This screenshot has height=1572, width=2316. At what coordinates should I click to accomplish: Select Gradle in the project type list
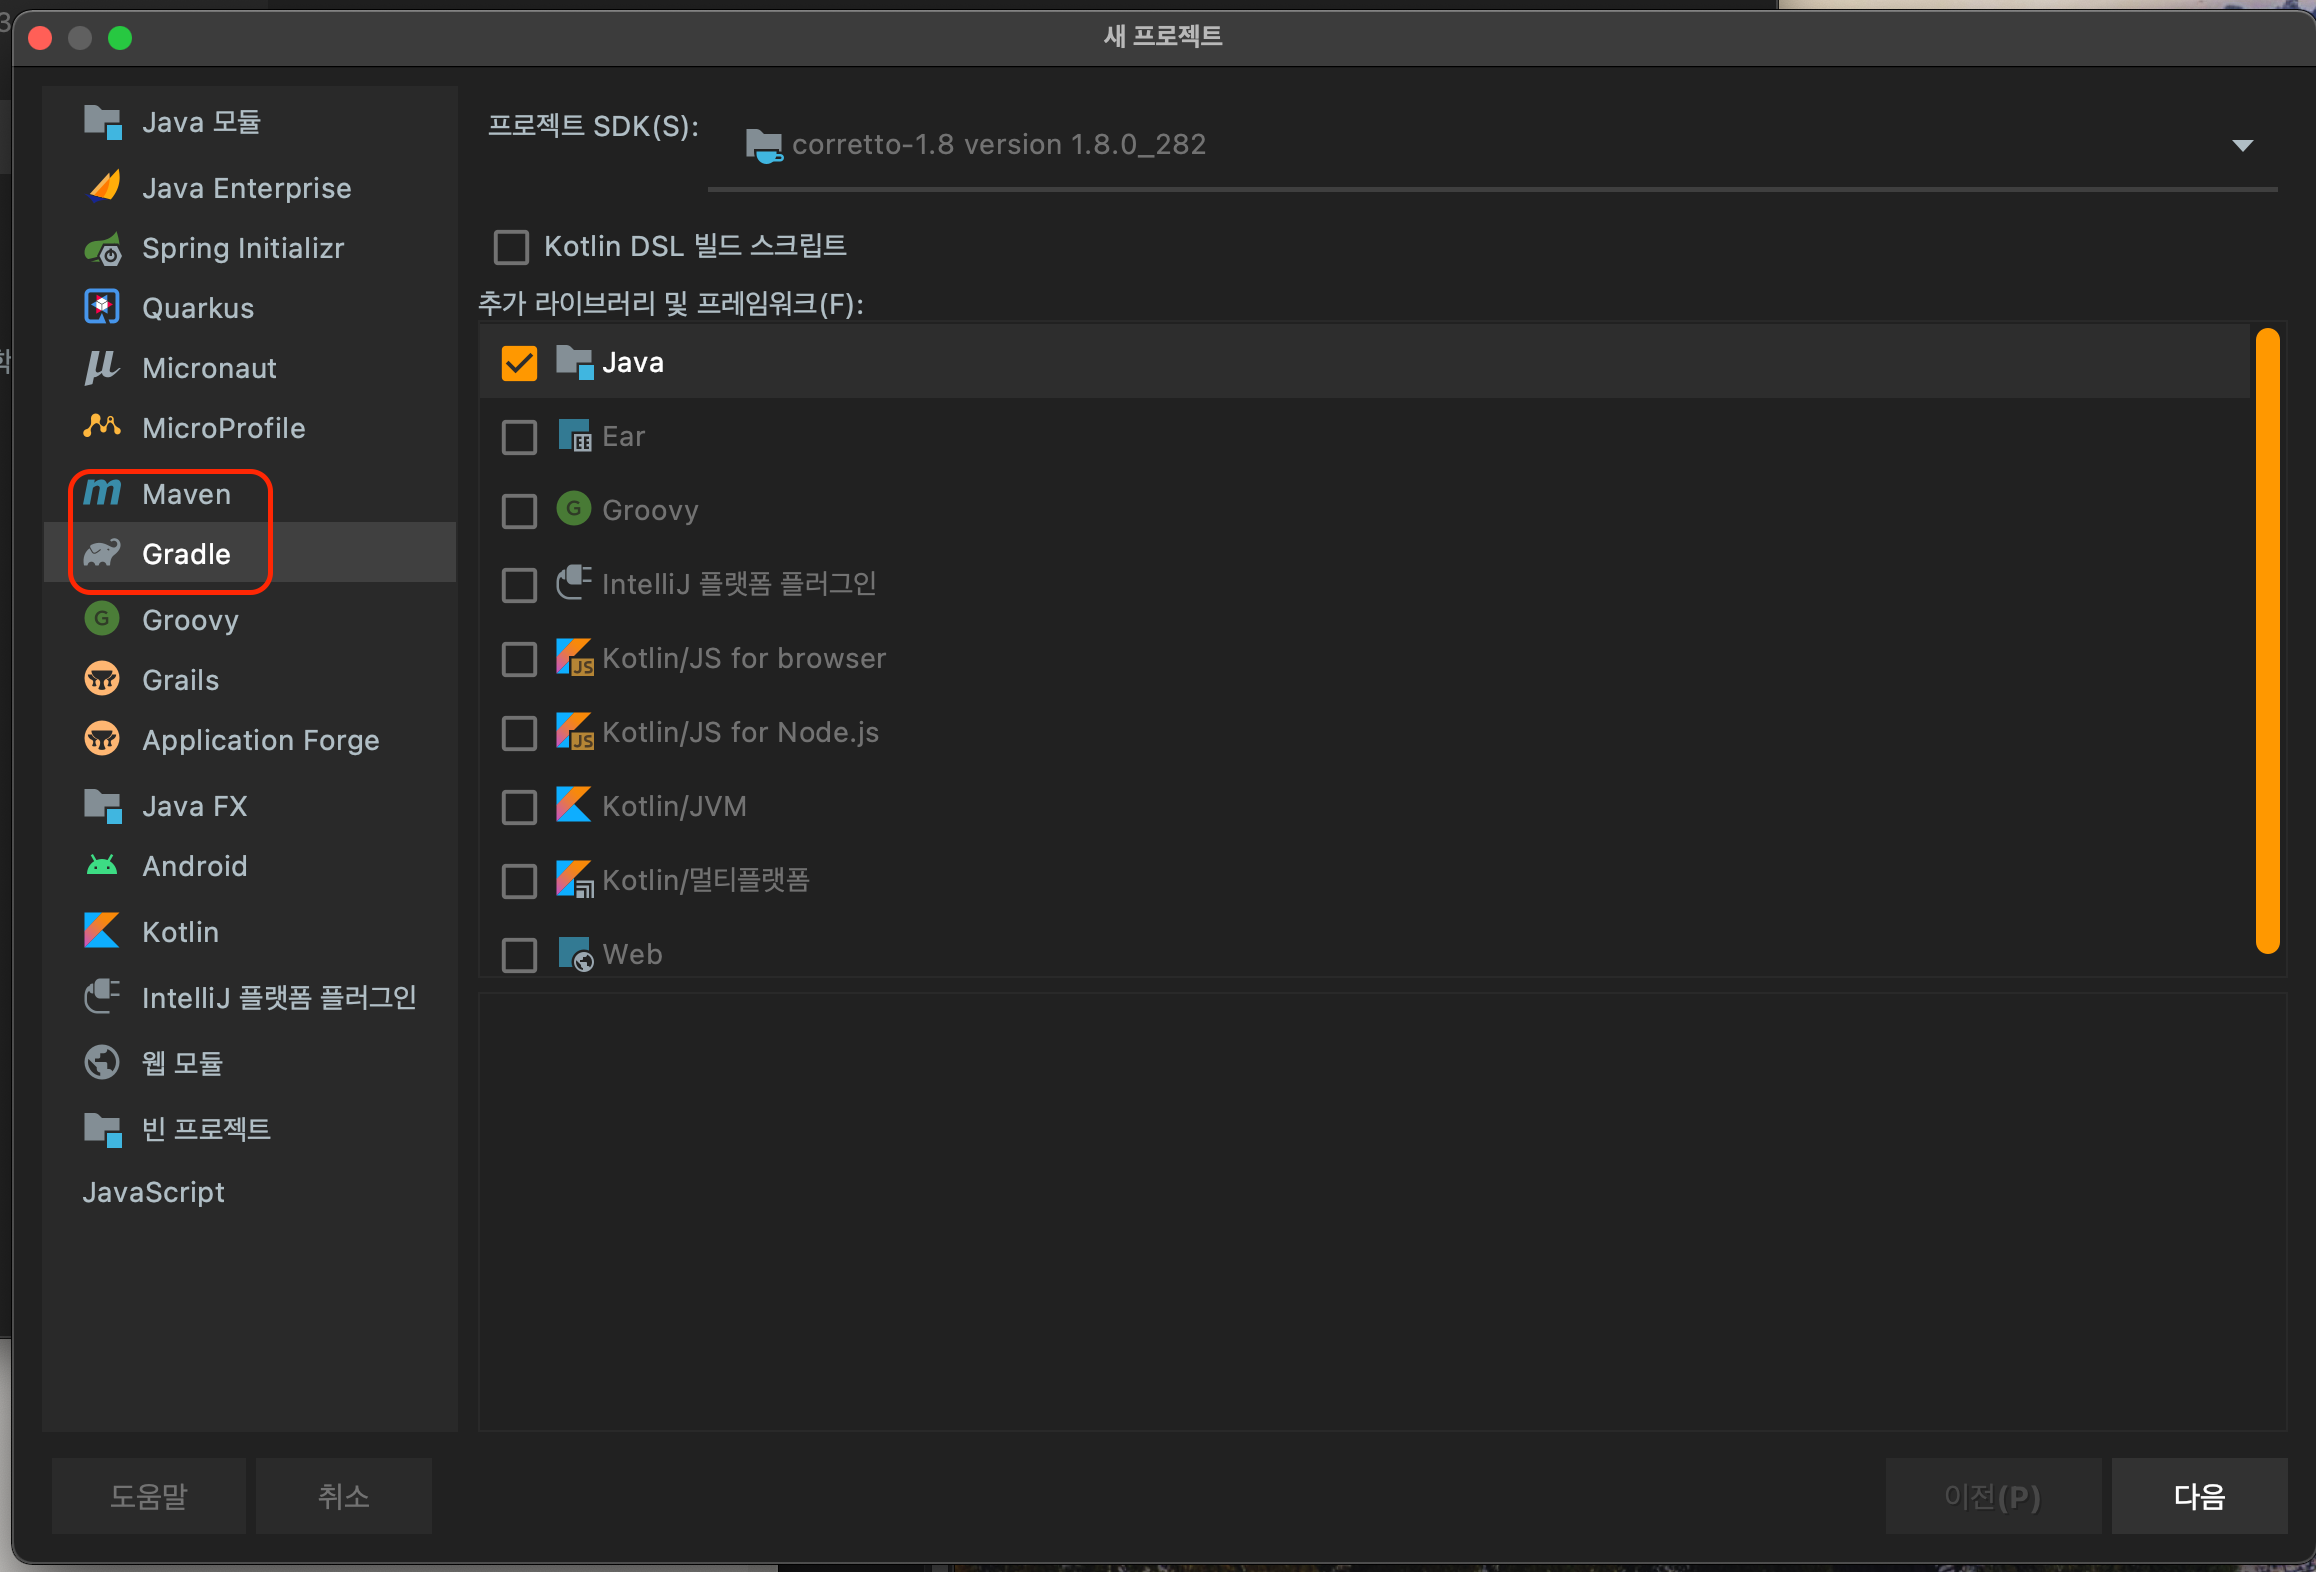click(250, 553)
